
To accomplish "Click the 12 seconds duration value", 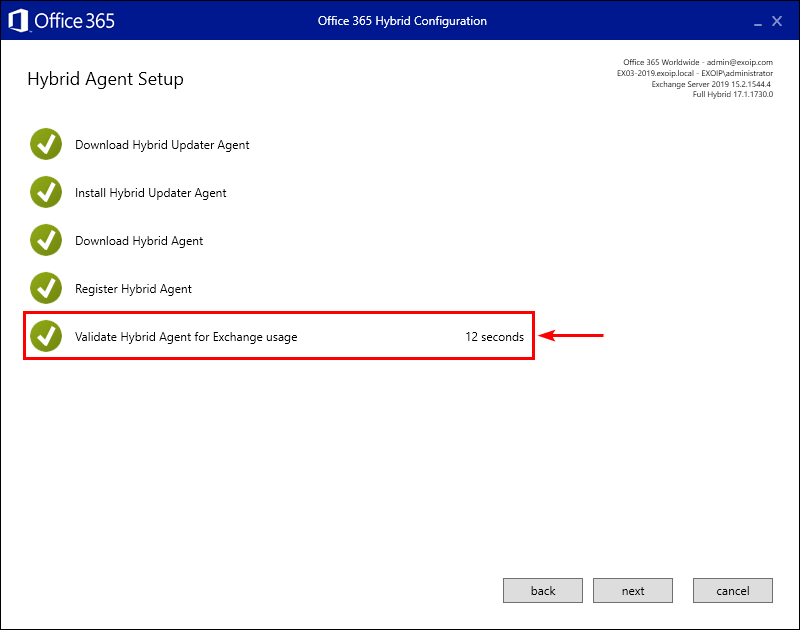I will (494, 337).
